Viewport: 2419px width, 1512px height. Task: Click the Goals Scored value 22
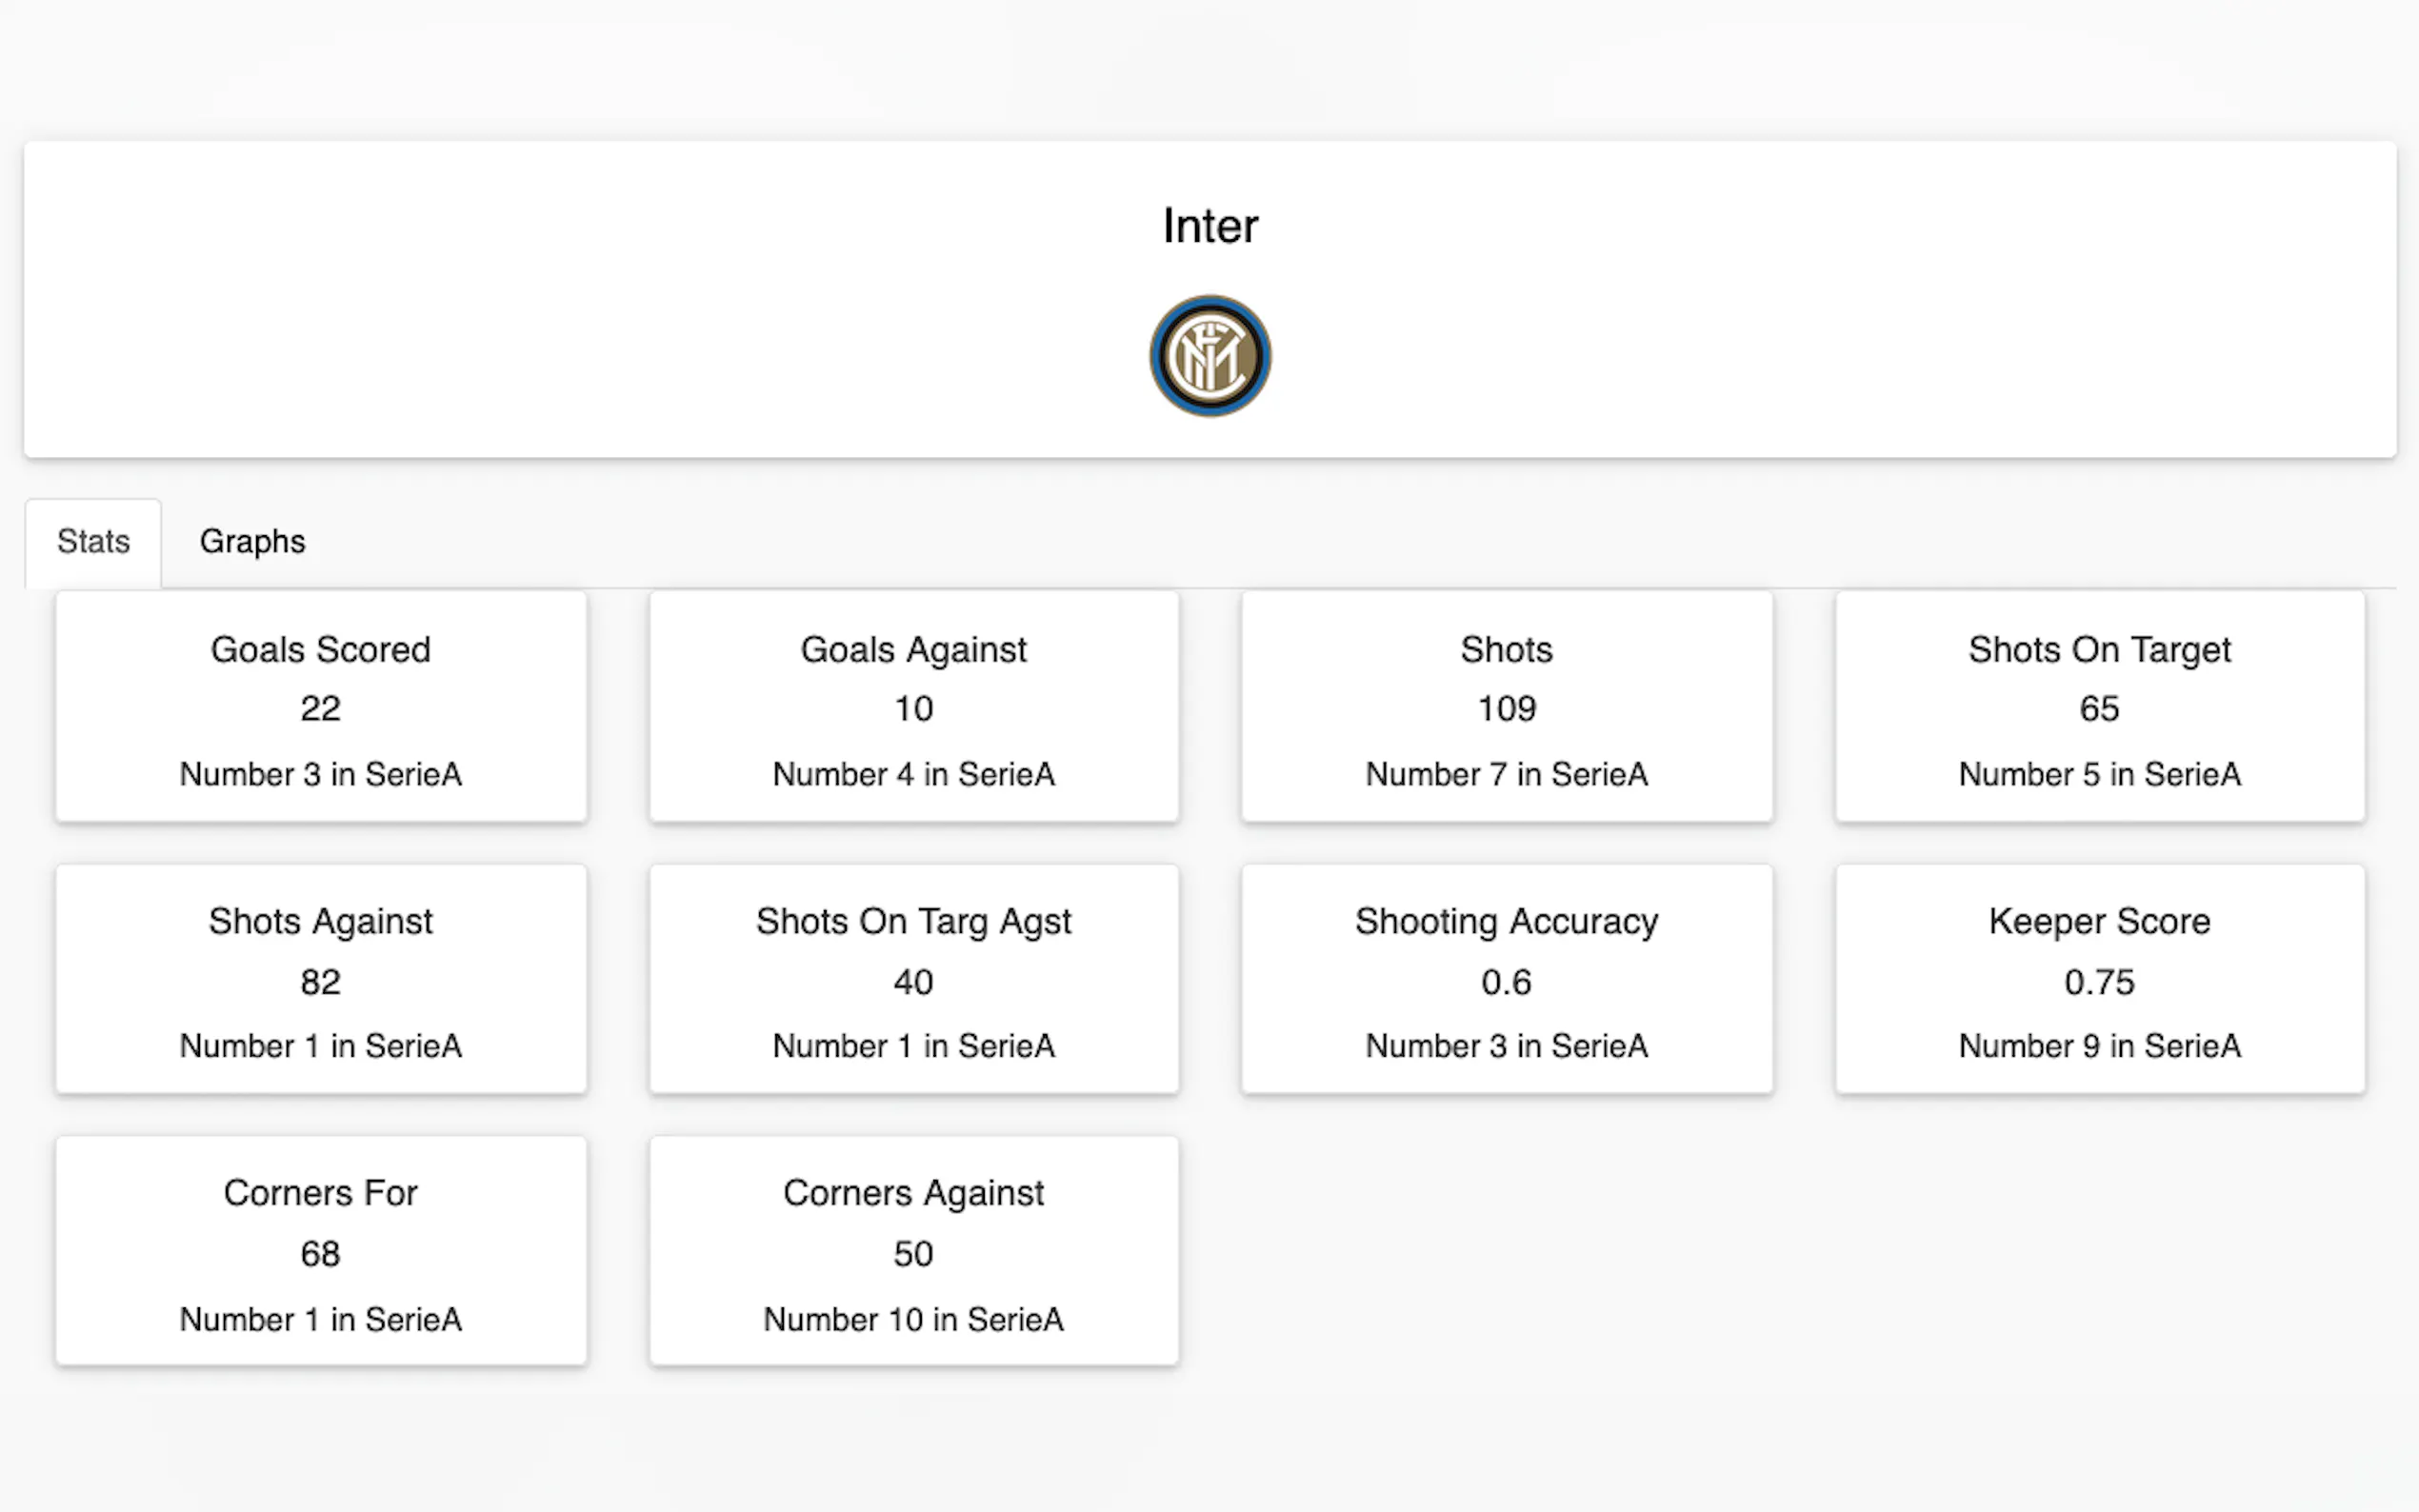320,709
